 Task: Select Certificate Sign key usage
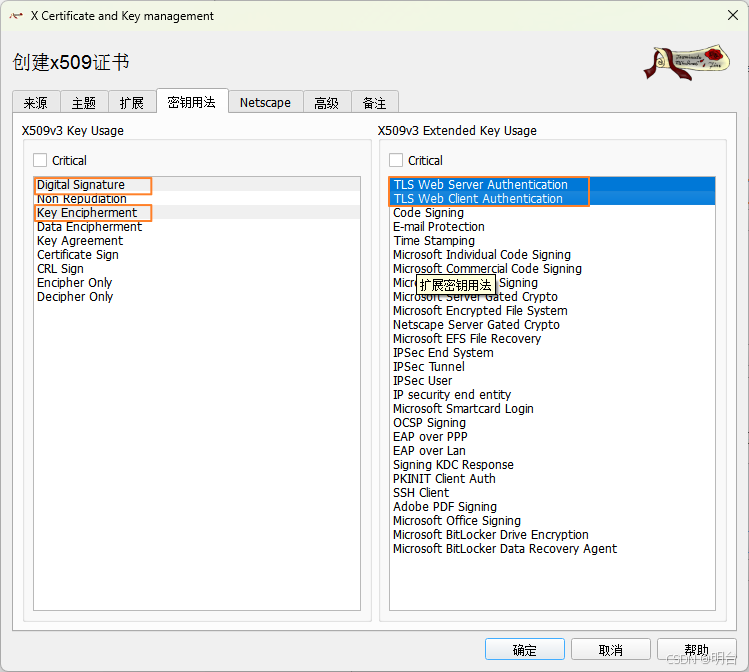coord(197,255)
